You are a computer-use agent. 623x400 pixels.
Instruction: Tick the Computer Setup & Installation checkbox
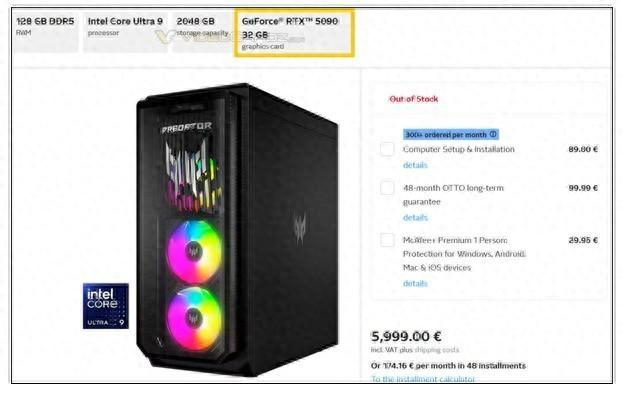387,149
